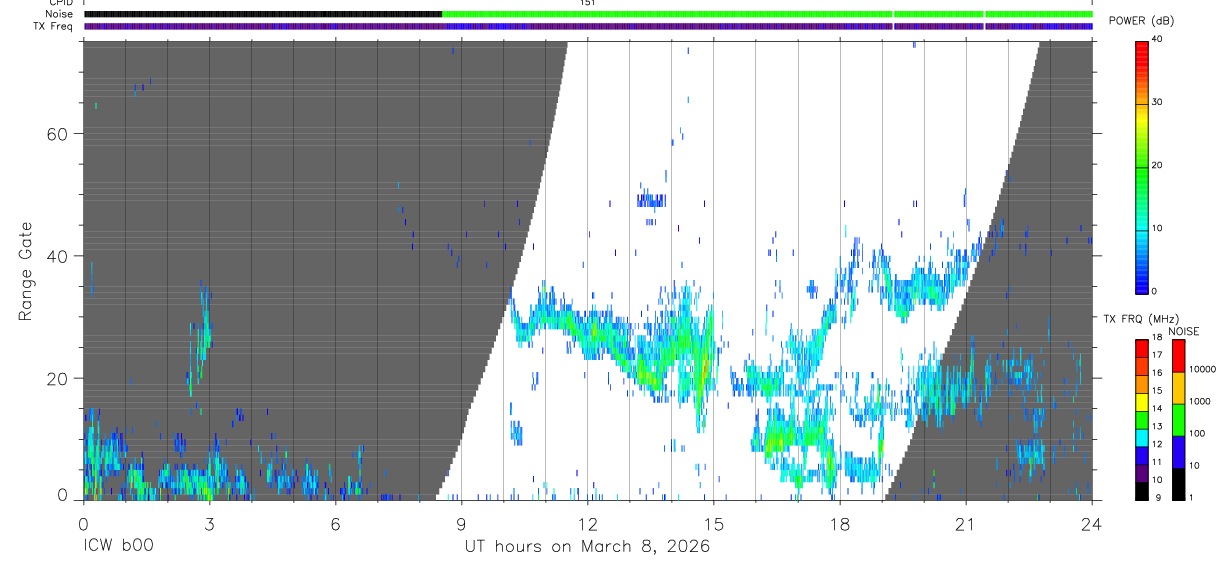Pick the yellow segment of the TX FRQ colorbar
The height and width of the screenshot is (567, 1228).
[1141, 402]
